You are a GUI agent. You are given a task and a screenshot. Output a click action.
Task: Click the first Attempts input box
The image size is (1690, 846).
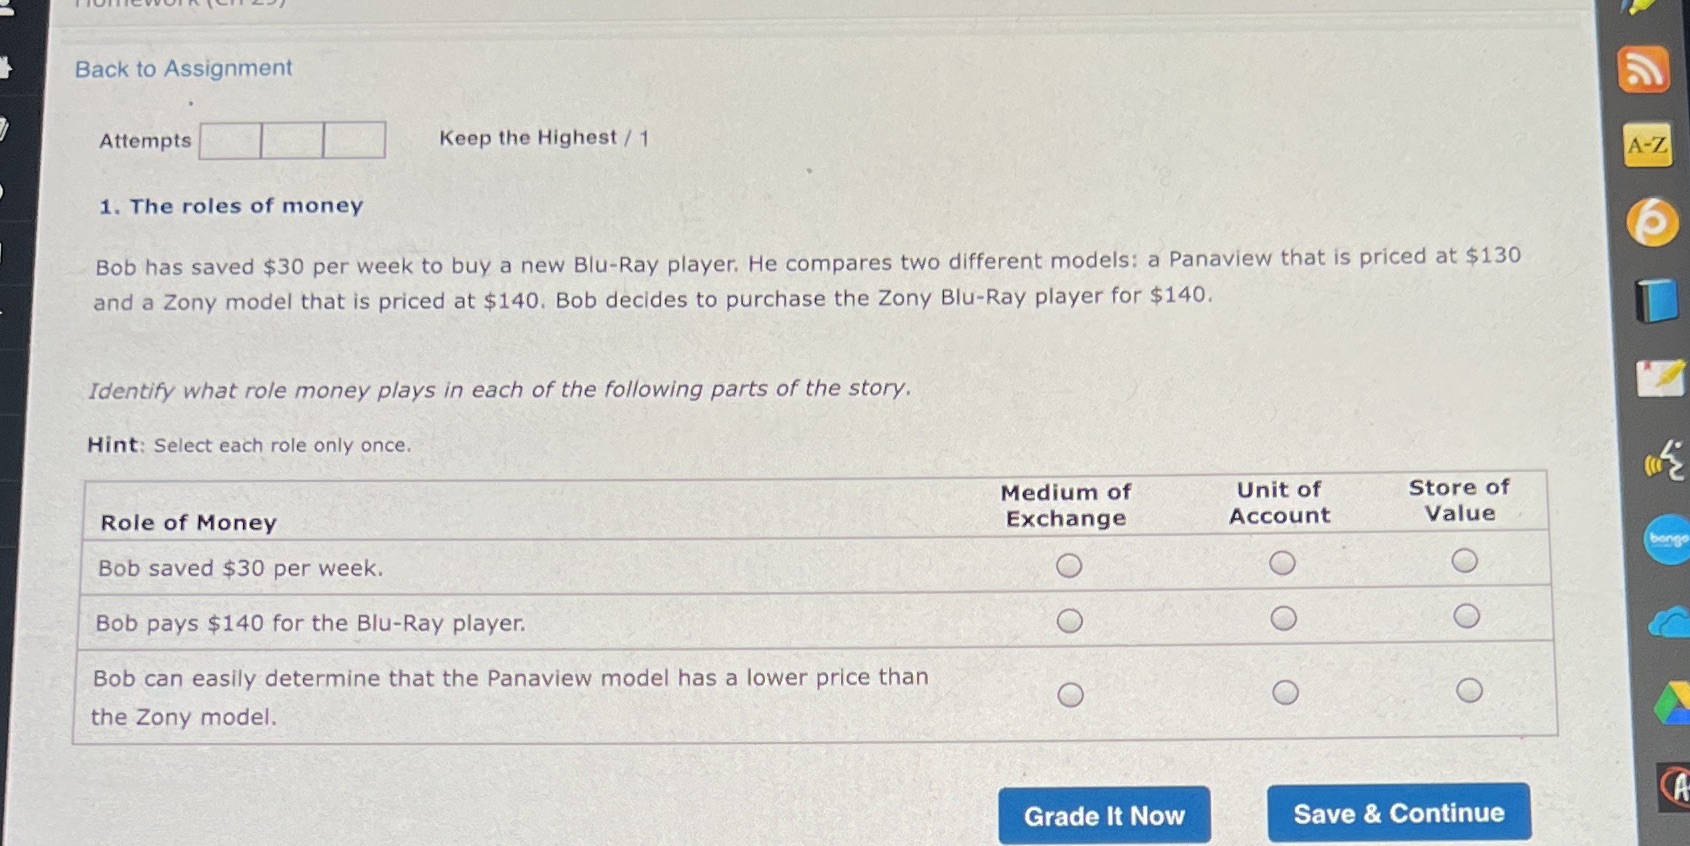pos(229,140)
